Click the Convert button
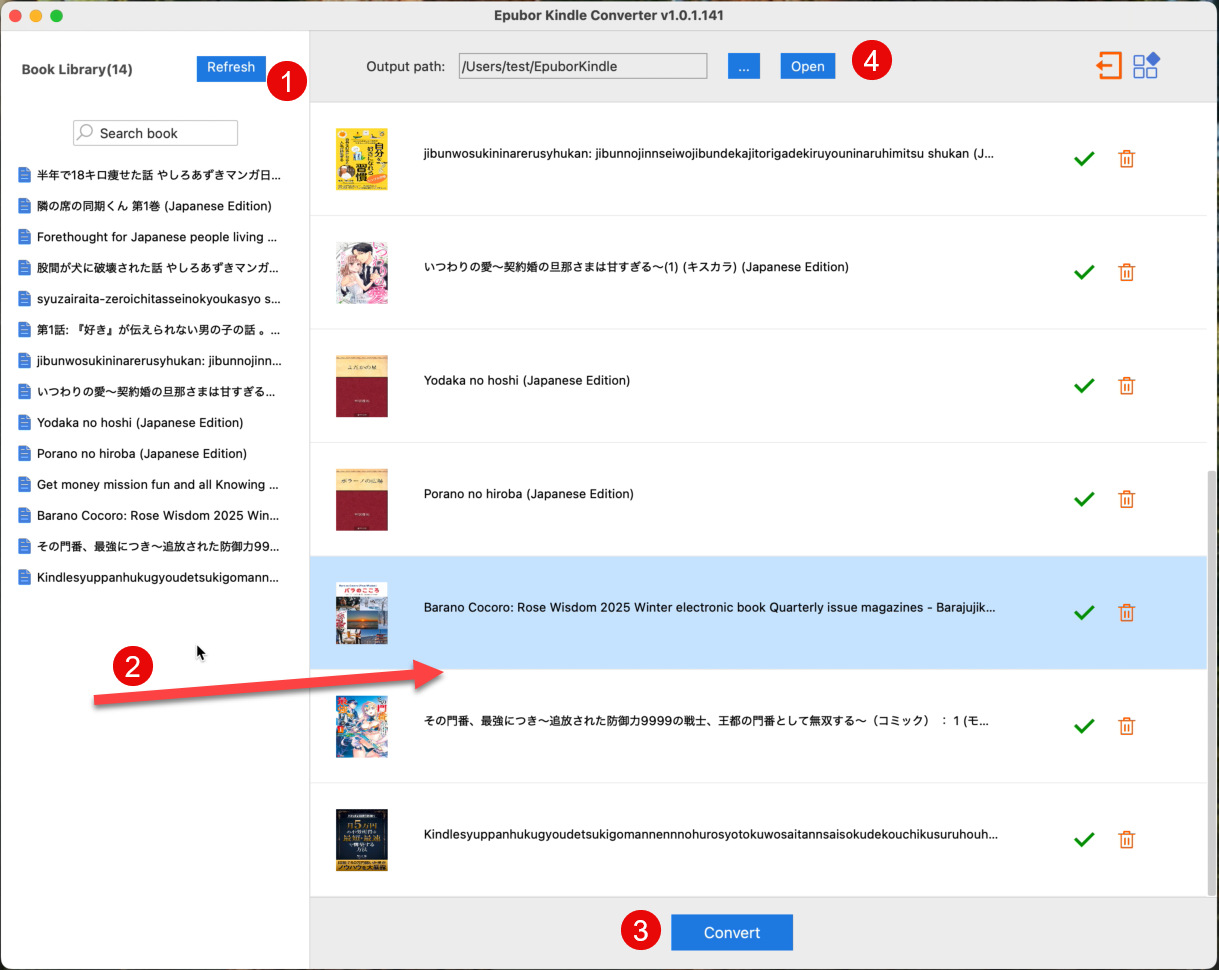This screenshot has height=970, width=1219. pos(732,932)
